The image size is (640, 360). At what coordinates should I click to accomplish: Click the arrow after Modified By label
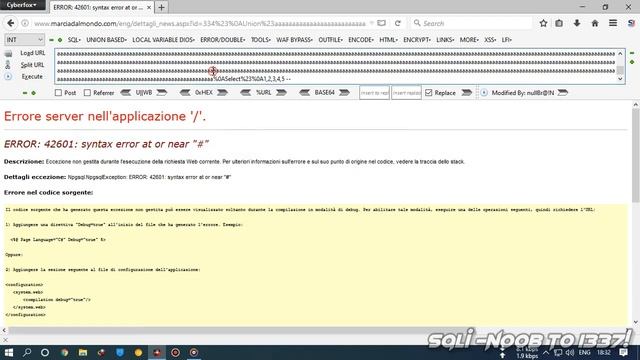(563, 93)
